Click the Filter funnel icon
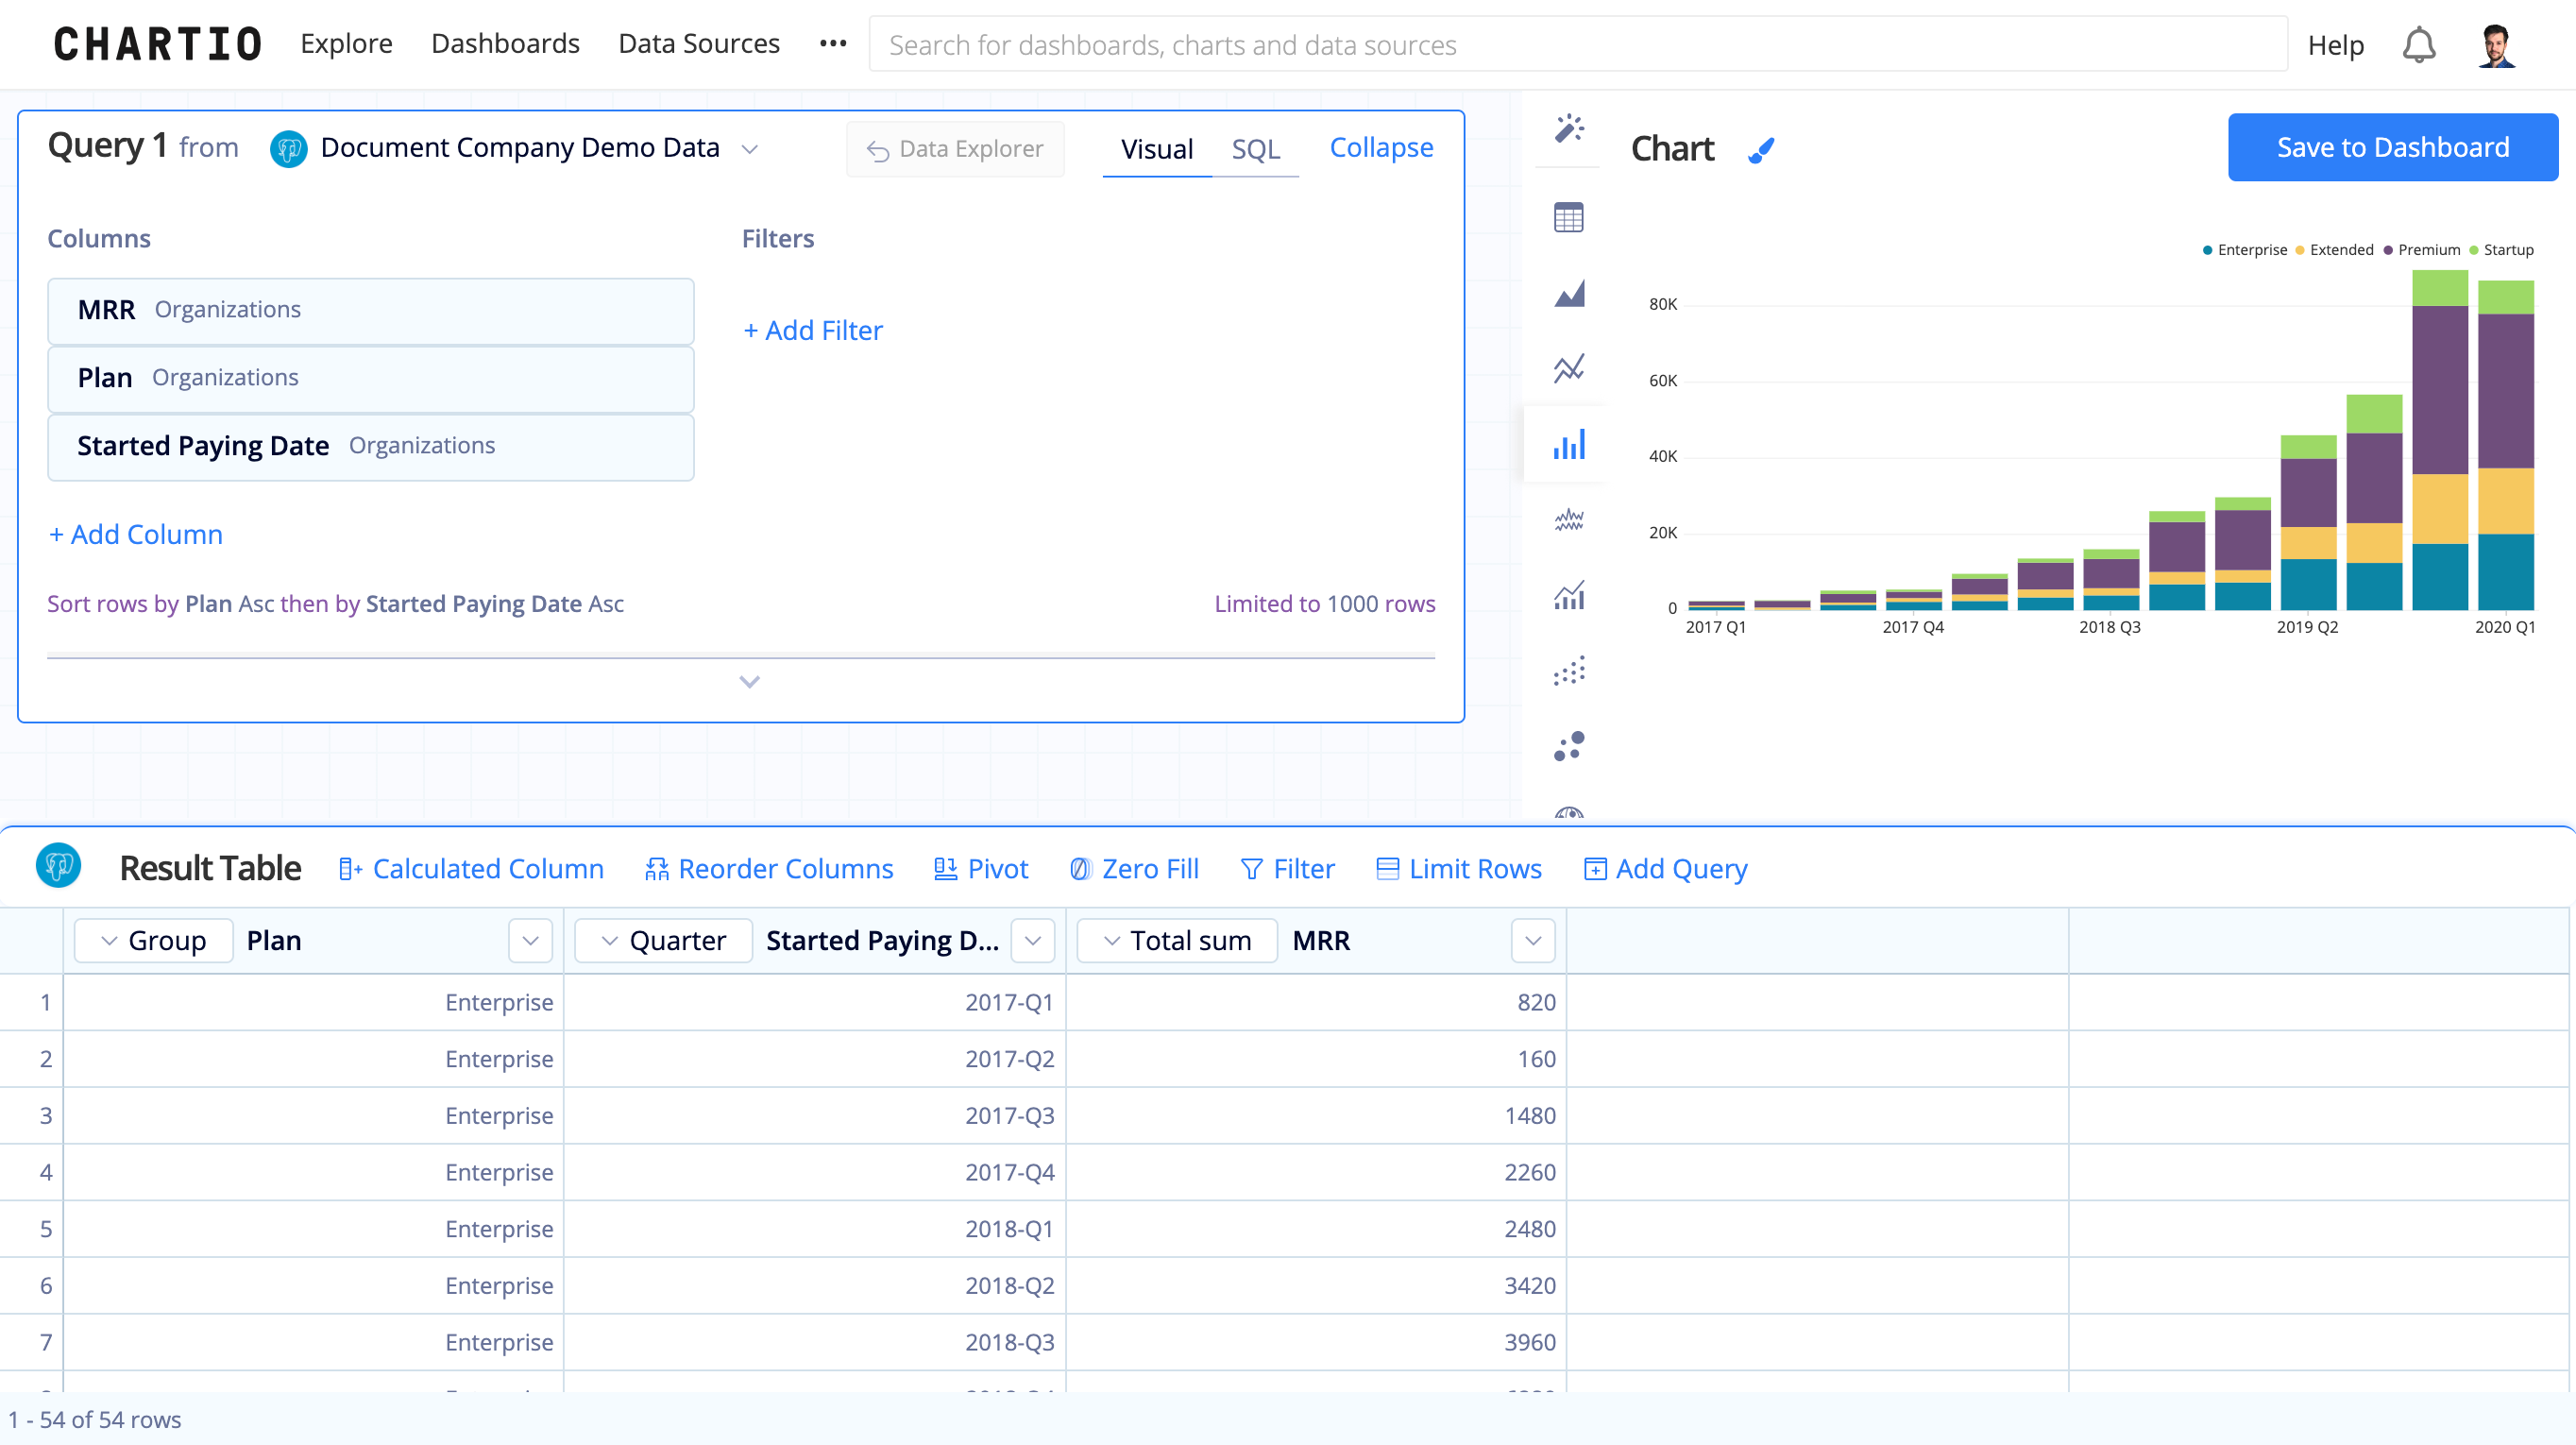Image resolution: width=2576 pixels, height=1445 pixels. [1251, 869]
